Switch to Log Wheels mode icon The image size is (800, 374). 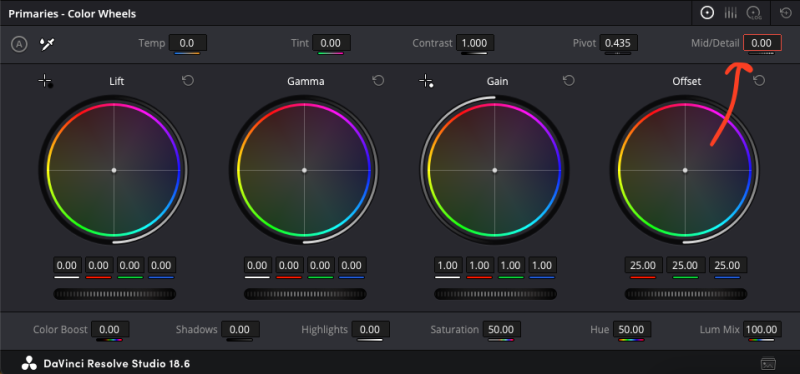click(755, 13)
